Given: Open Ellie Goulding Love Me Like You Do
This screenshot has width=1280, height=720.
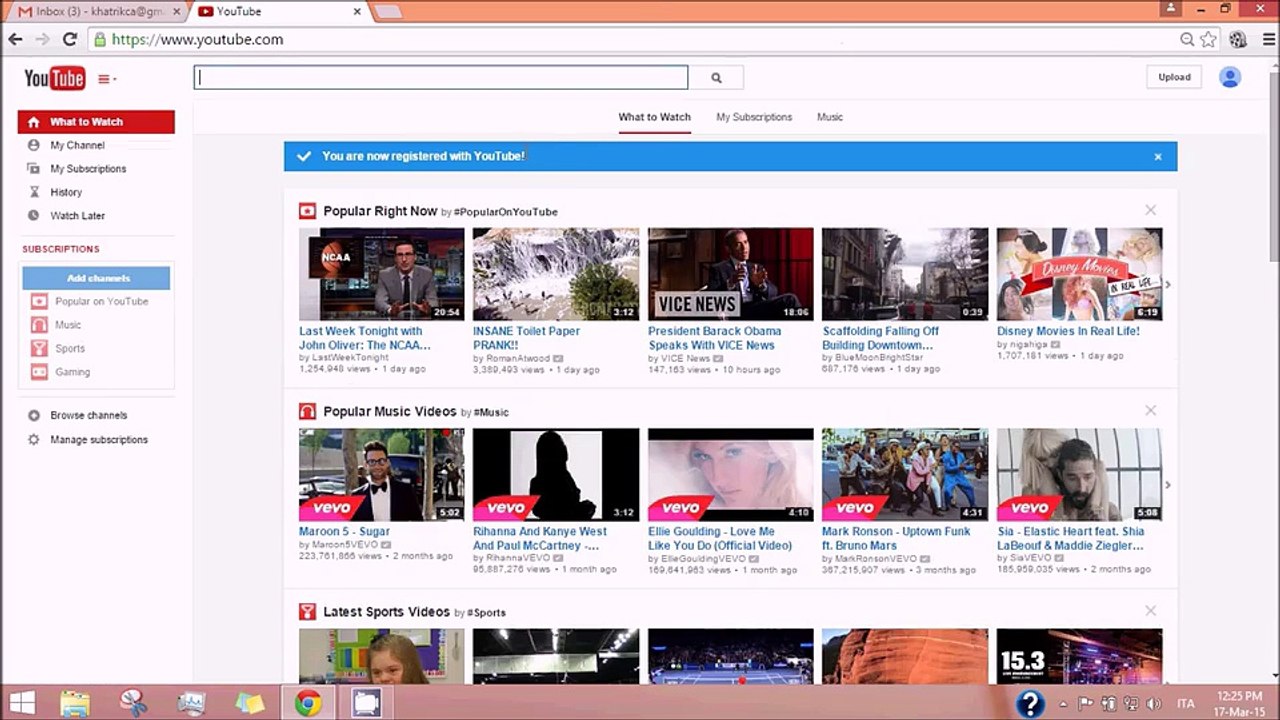Looking at the screenshot, I should (720, 538).
